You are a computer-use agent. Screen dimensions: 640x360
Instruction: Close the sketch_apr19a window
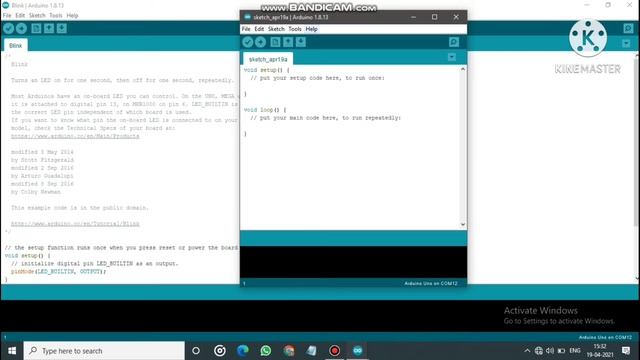click(x=456, y=17)
